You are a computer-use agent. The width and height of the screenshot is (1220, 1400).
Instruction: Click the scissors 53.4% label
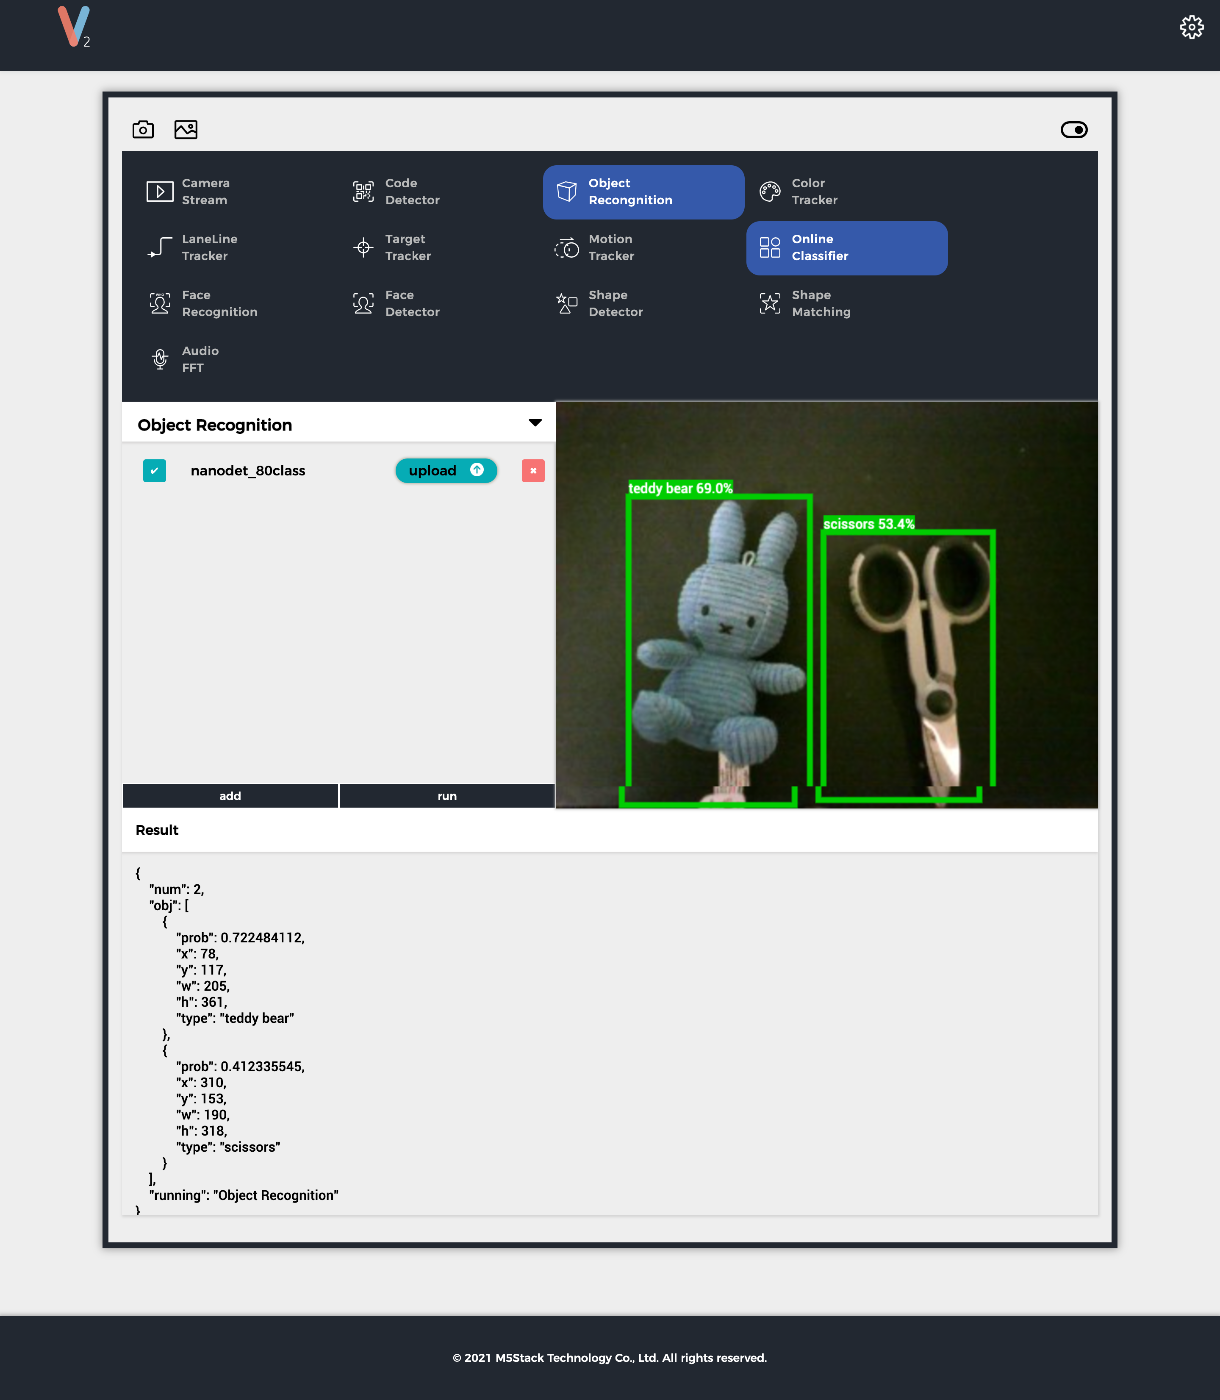[x=868, y=524]
